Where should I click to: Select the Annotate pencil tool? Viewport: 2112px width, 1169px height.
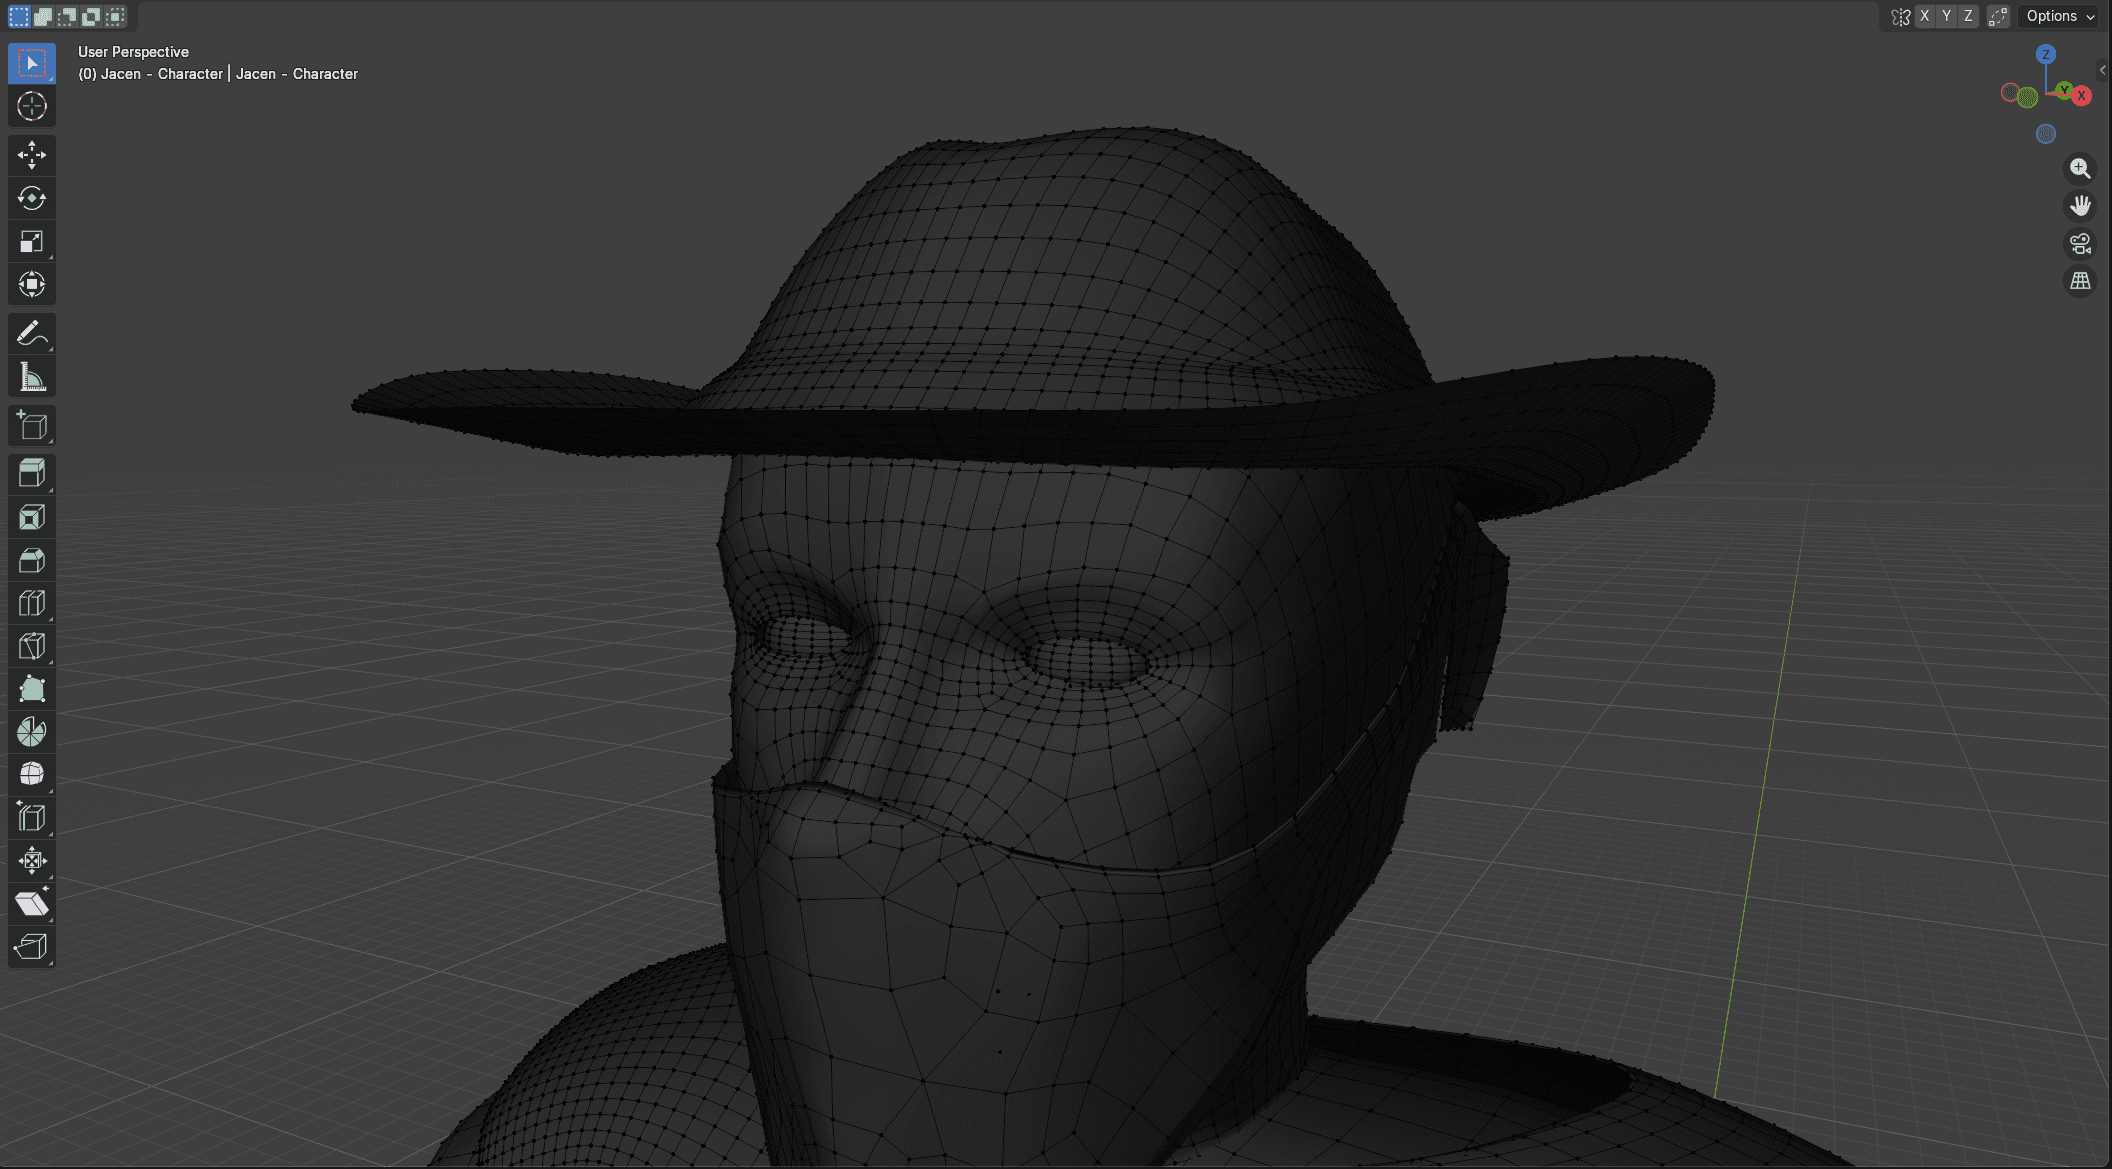(x=31, y=333)
